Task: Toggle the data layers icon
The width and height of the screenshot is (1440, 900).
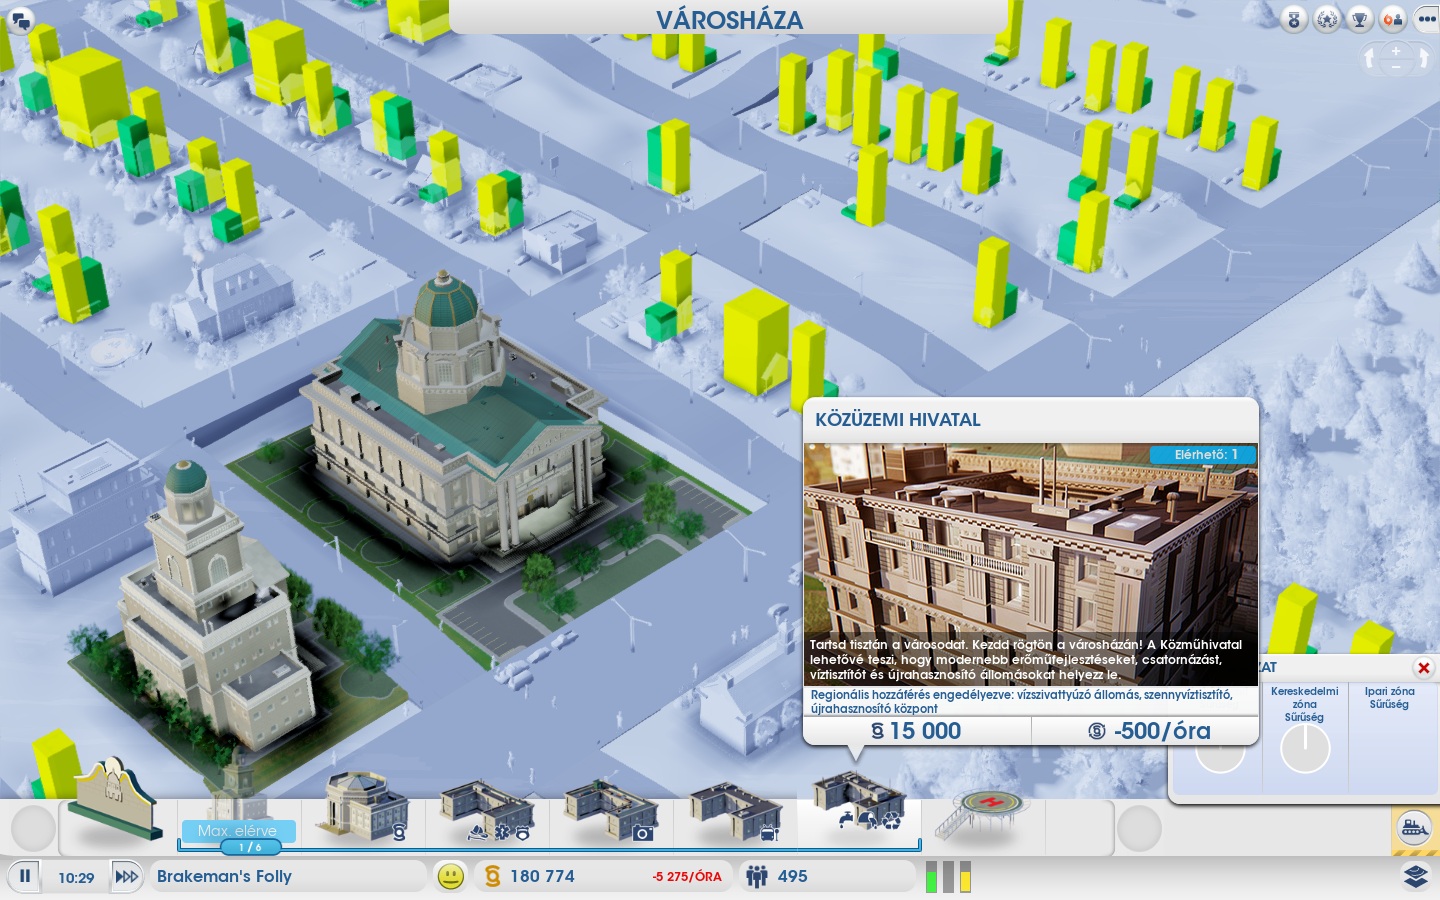Action: point(1415,877)
